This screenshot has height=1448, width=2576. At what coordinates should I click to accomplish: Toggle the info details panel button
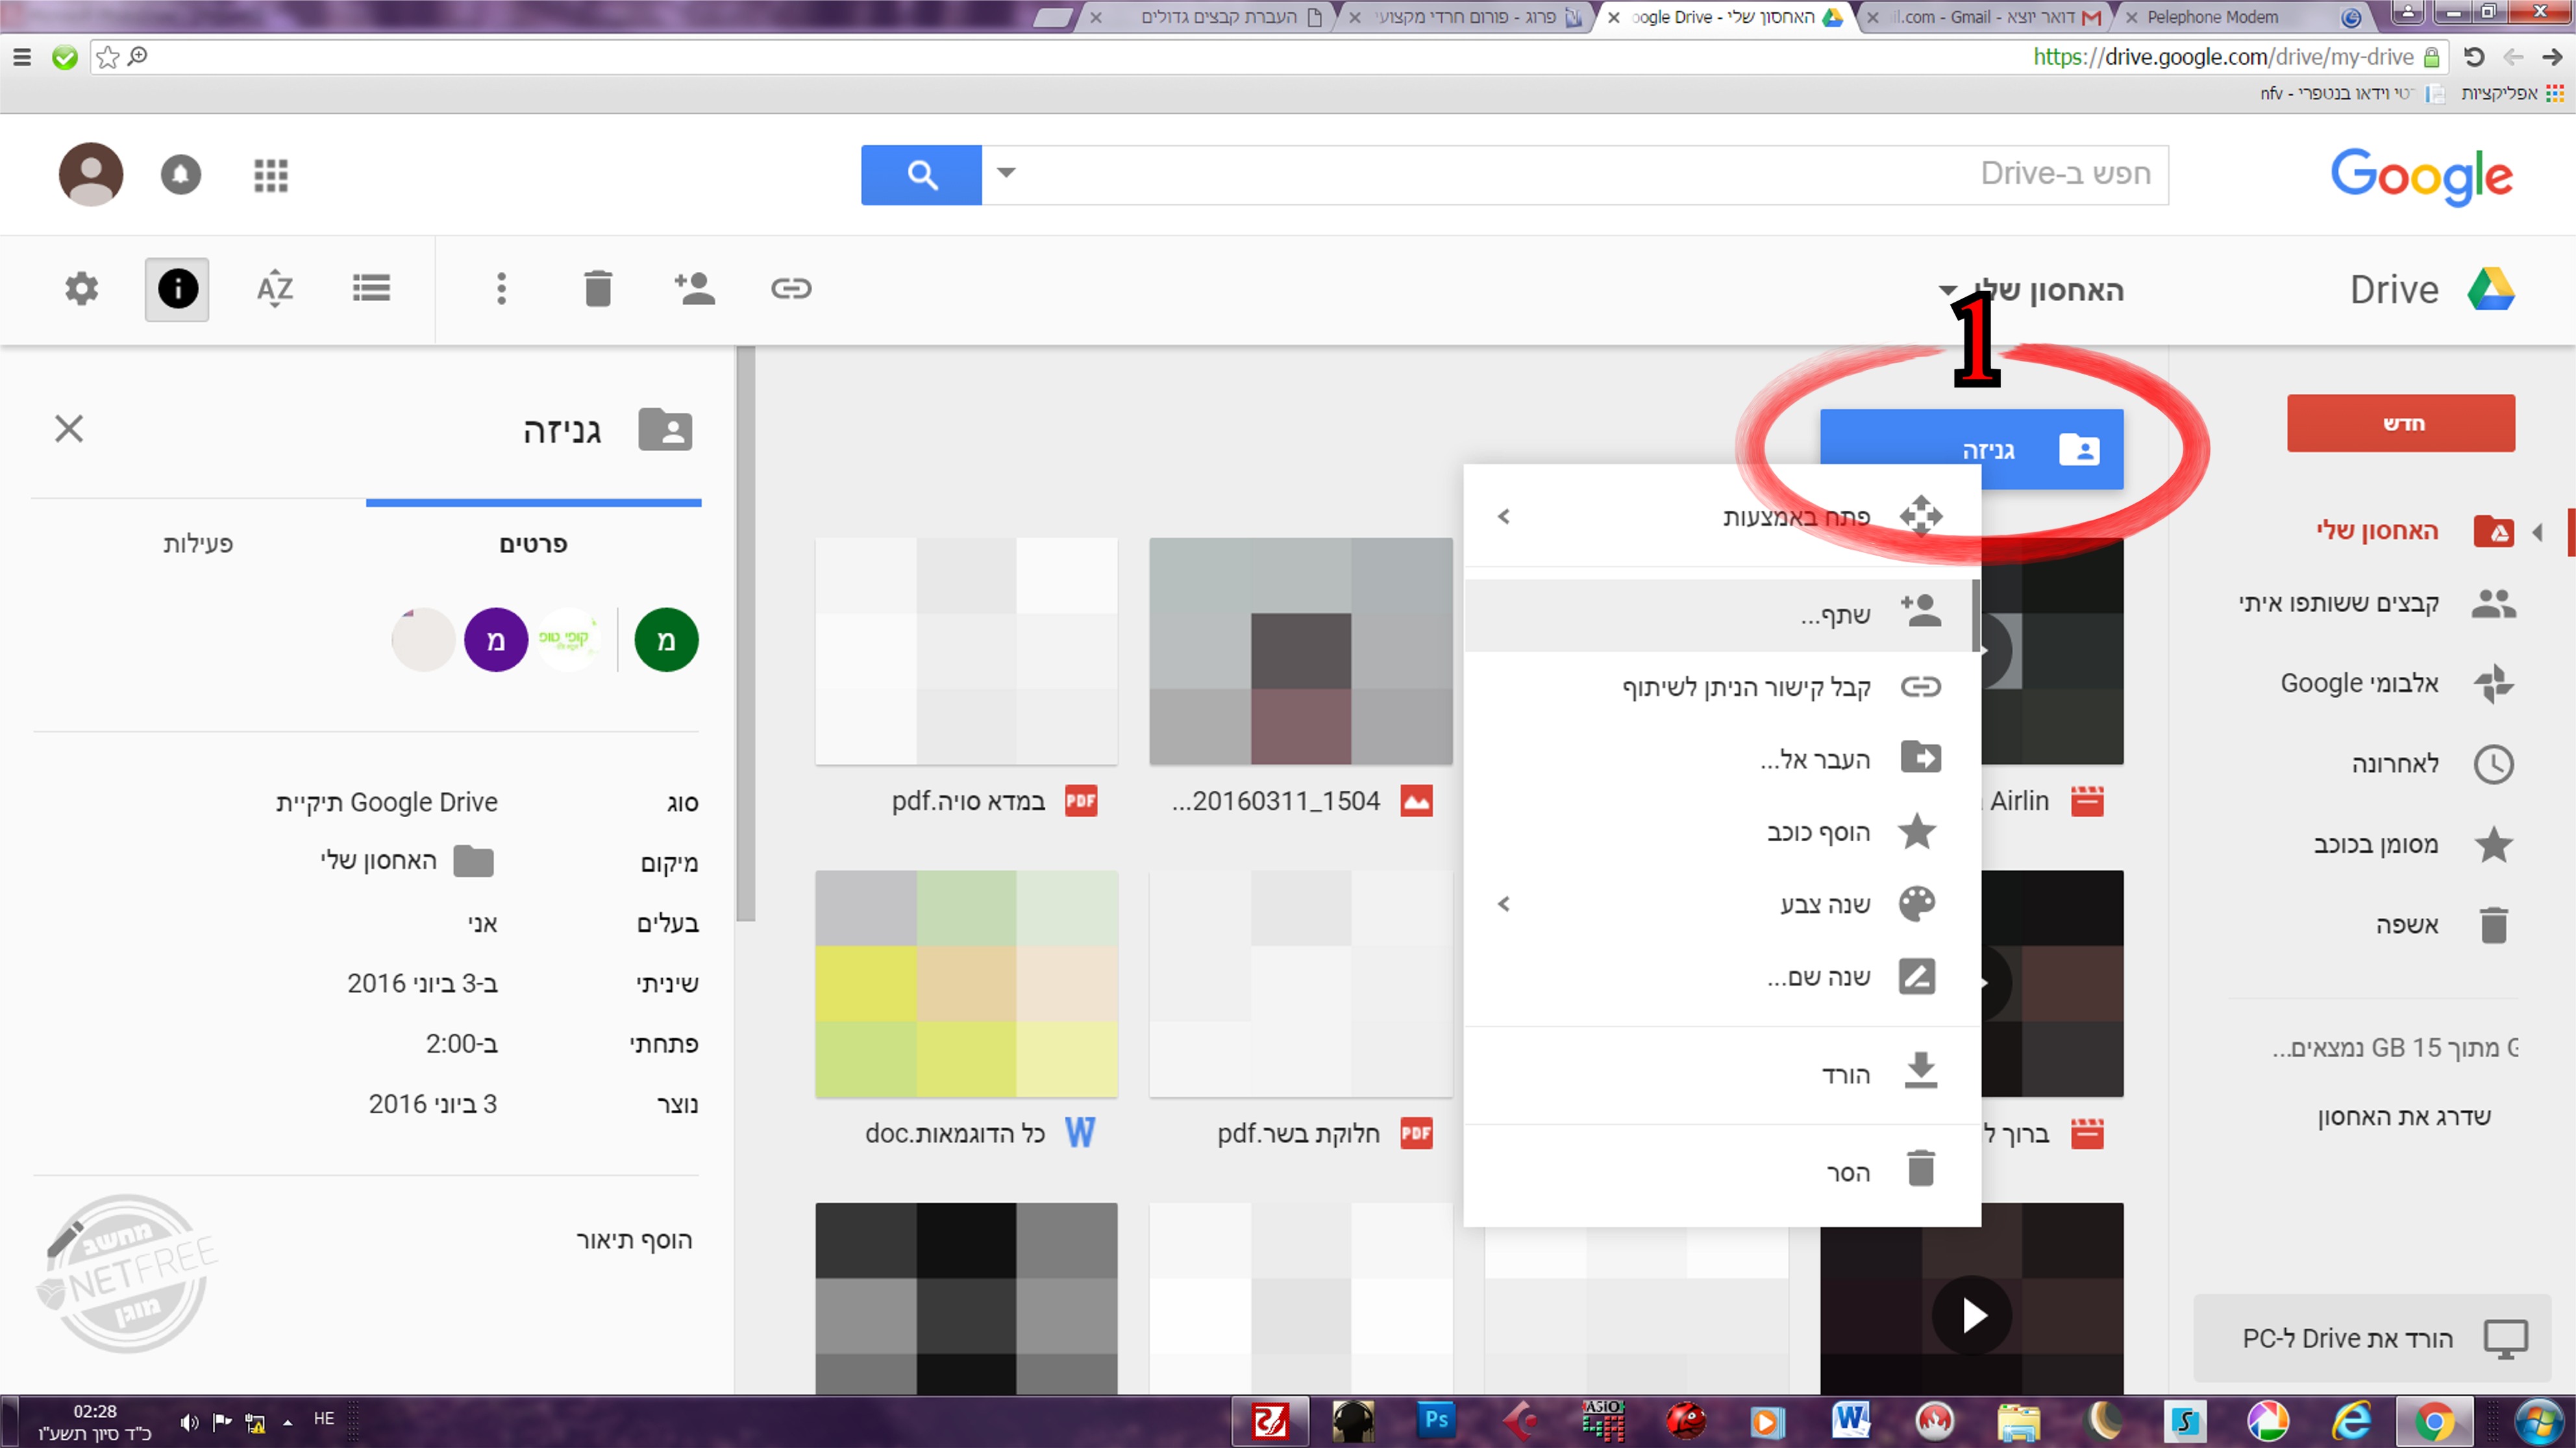coord(177,289)
